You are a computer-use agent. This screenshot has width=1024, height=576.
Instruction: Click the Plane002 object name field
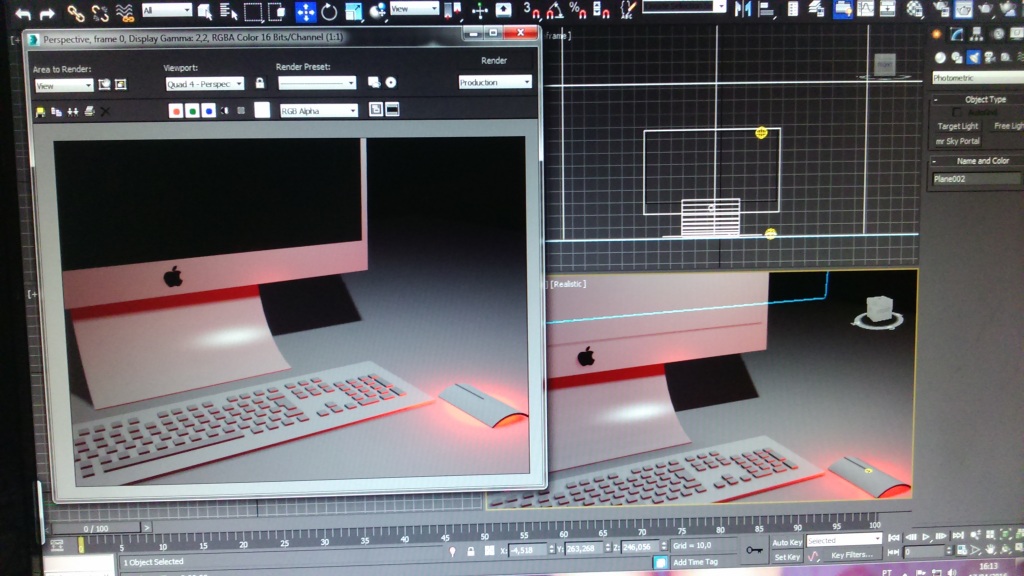coord(975,180)
